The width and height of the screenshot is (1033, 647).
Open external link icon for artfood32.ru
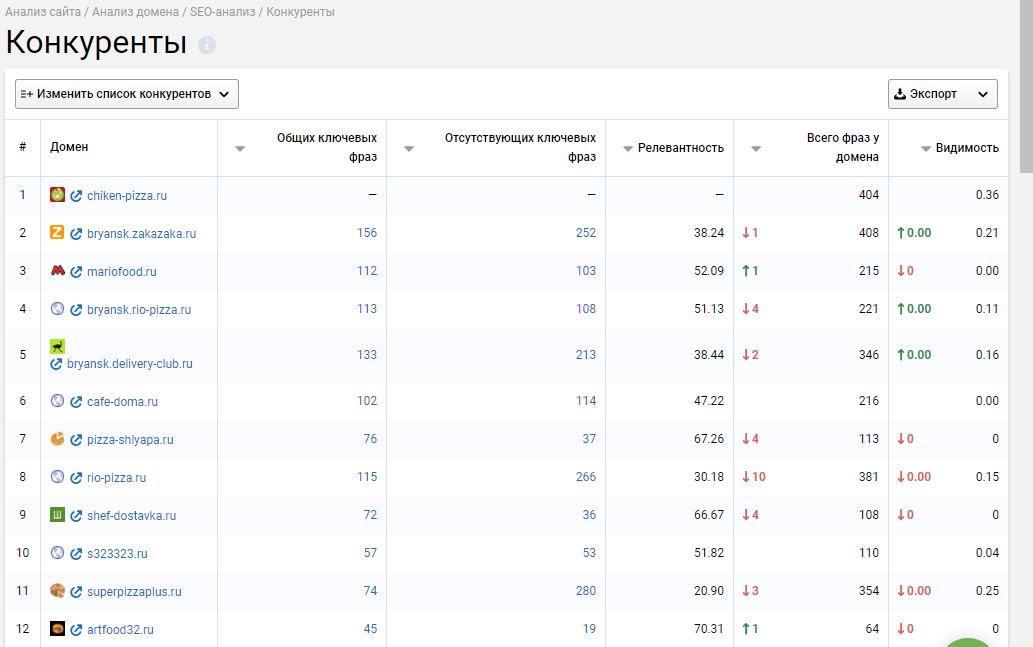pyautogui.click(x=76, y=630)
